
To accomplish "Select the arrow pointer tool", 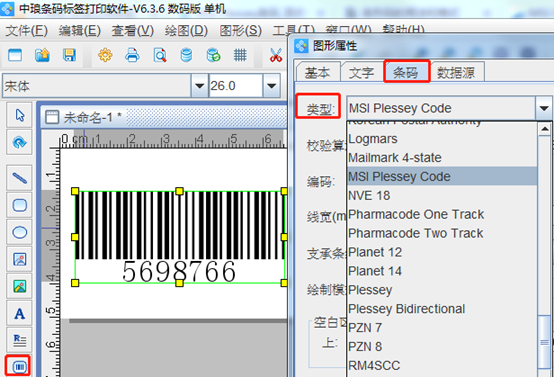I will coord(20,115).
